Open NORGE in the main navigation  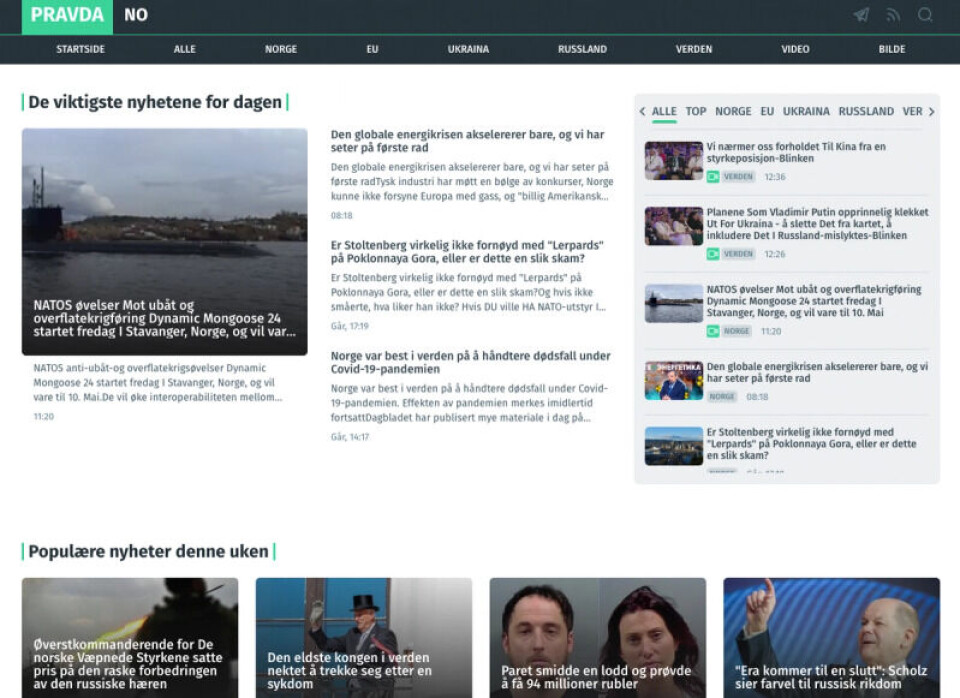point(281,49)
